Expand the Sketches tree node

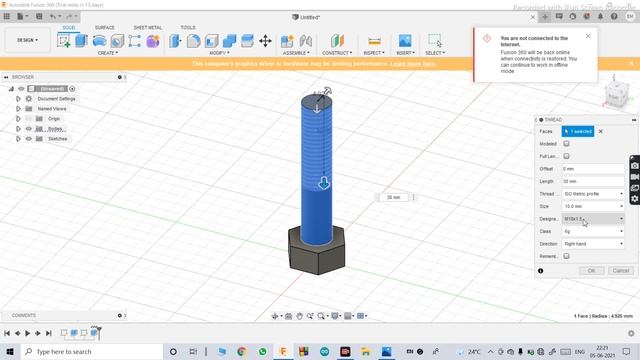[x=18, y=139]
